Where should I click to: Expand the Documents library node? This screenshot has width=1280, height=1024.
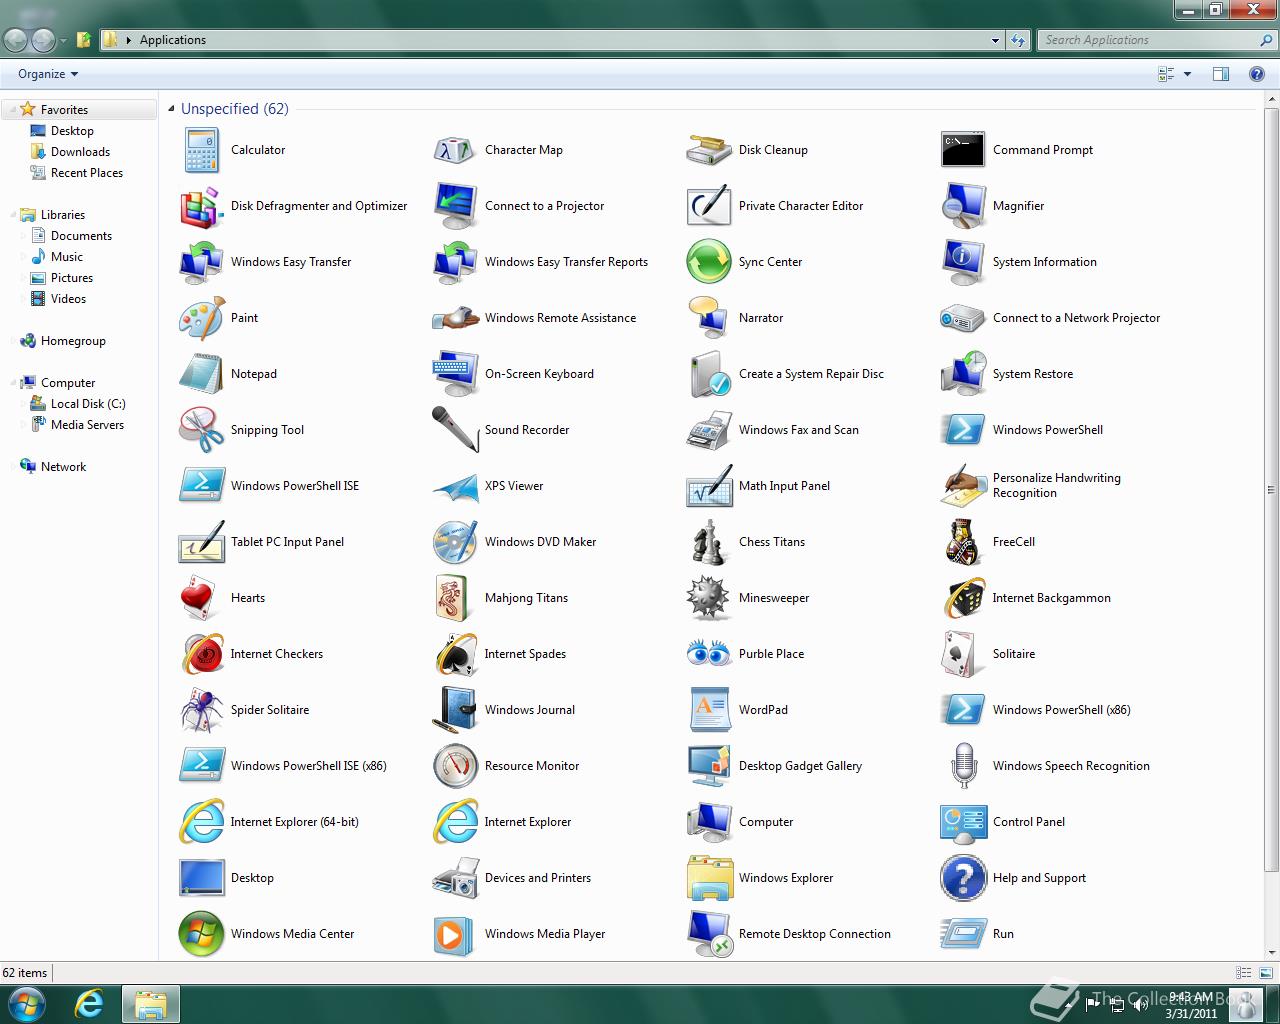point(24,236)
